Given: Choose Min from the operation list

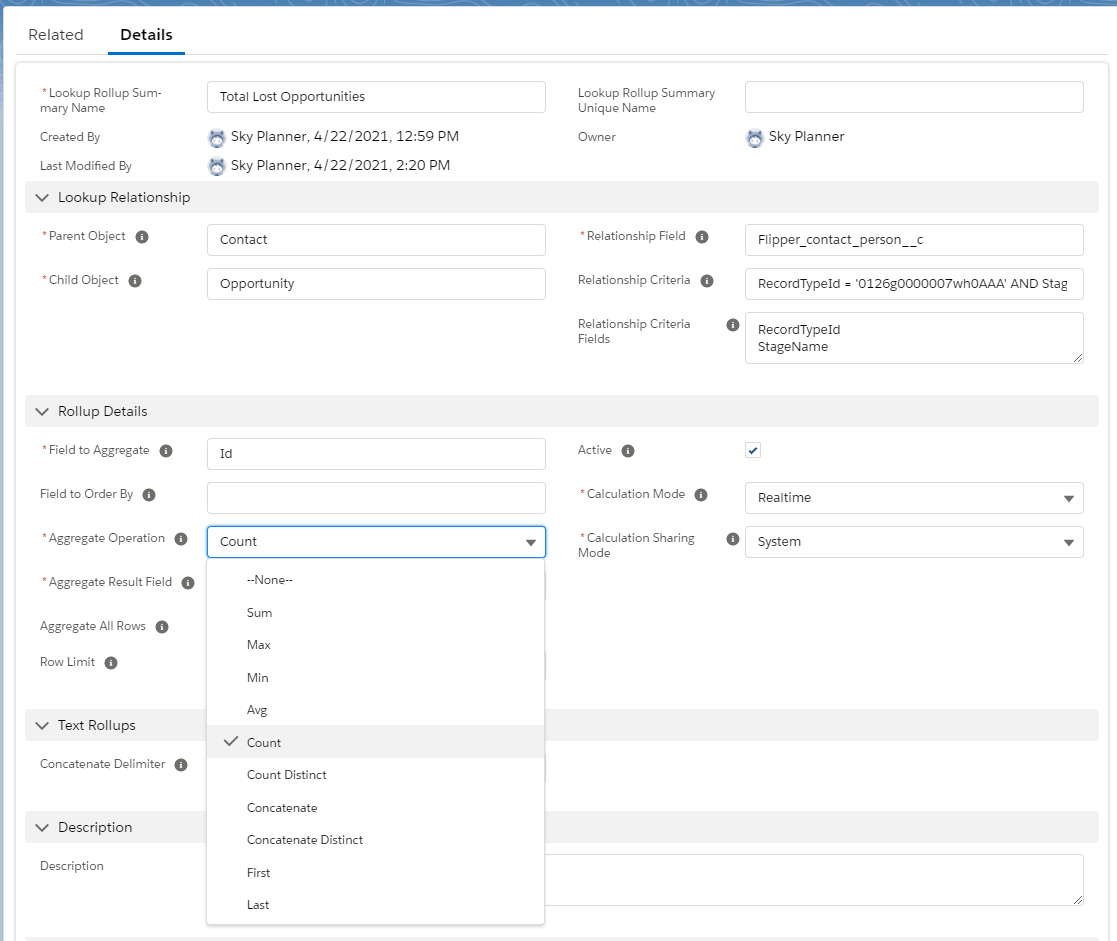Looking at the screenshot, I should (x=375, y=677).
